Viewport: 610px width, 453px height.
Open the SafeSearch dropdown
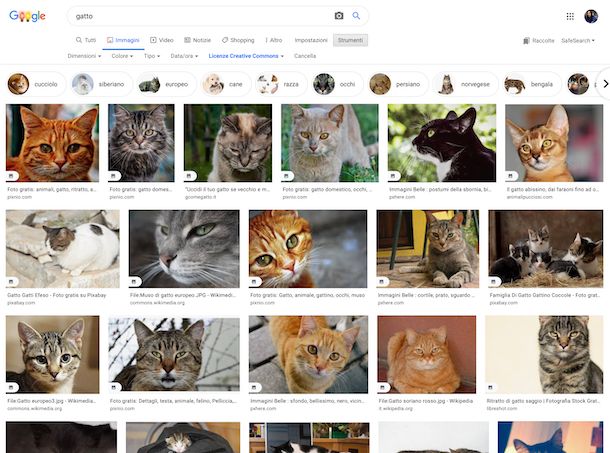click(578, 40)
